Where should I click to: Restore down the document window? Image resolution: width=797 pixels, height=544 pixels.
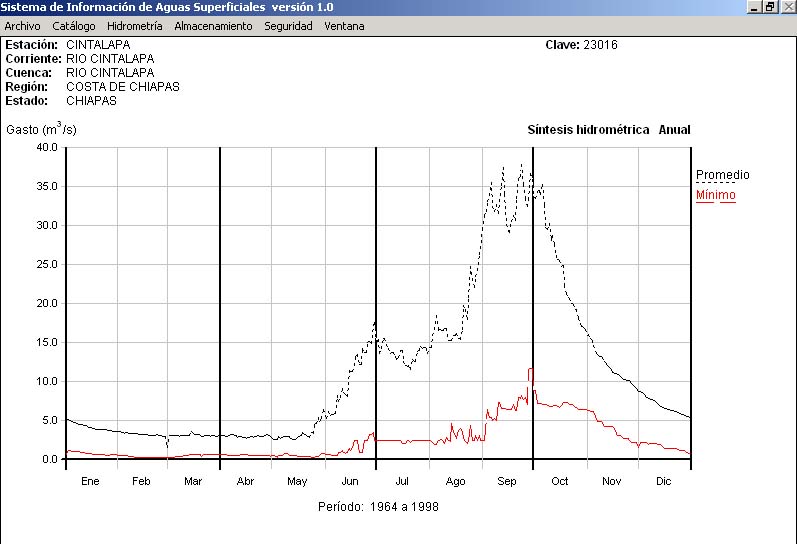click(770, 7)
